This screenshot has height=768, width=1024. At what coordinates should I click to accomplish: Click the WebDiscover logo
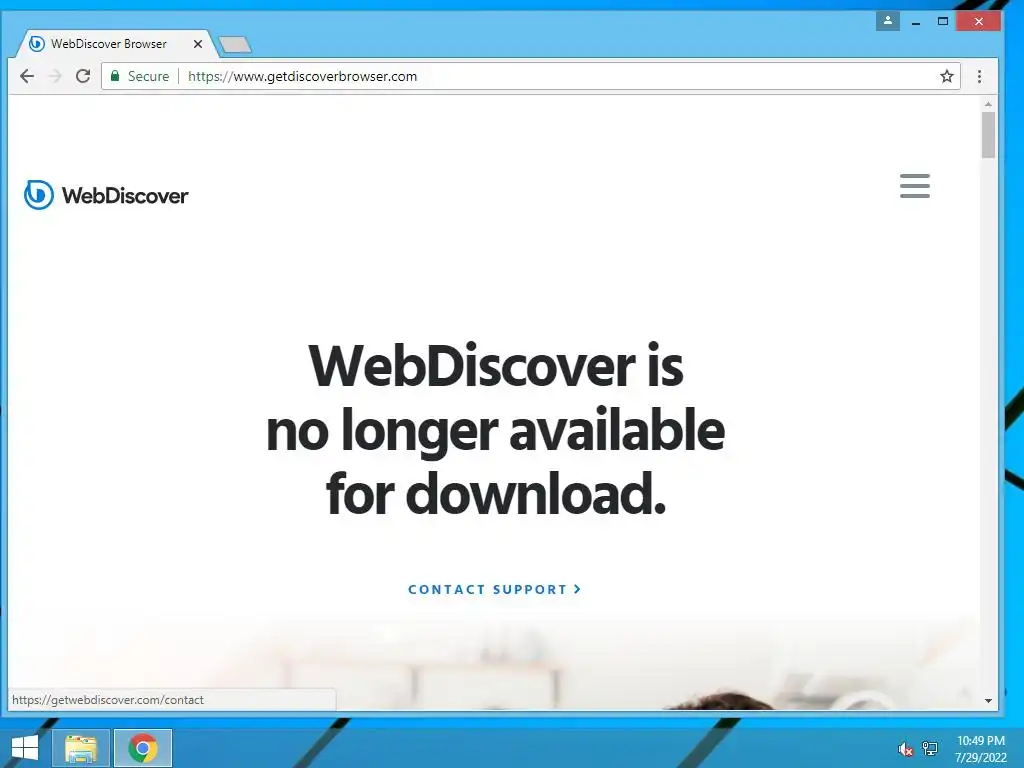[106, 195]
